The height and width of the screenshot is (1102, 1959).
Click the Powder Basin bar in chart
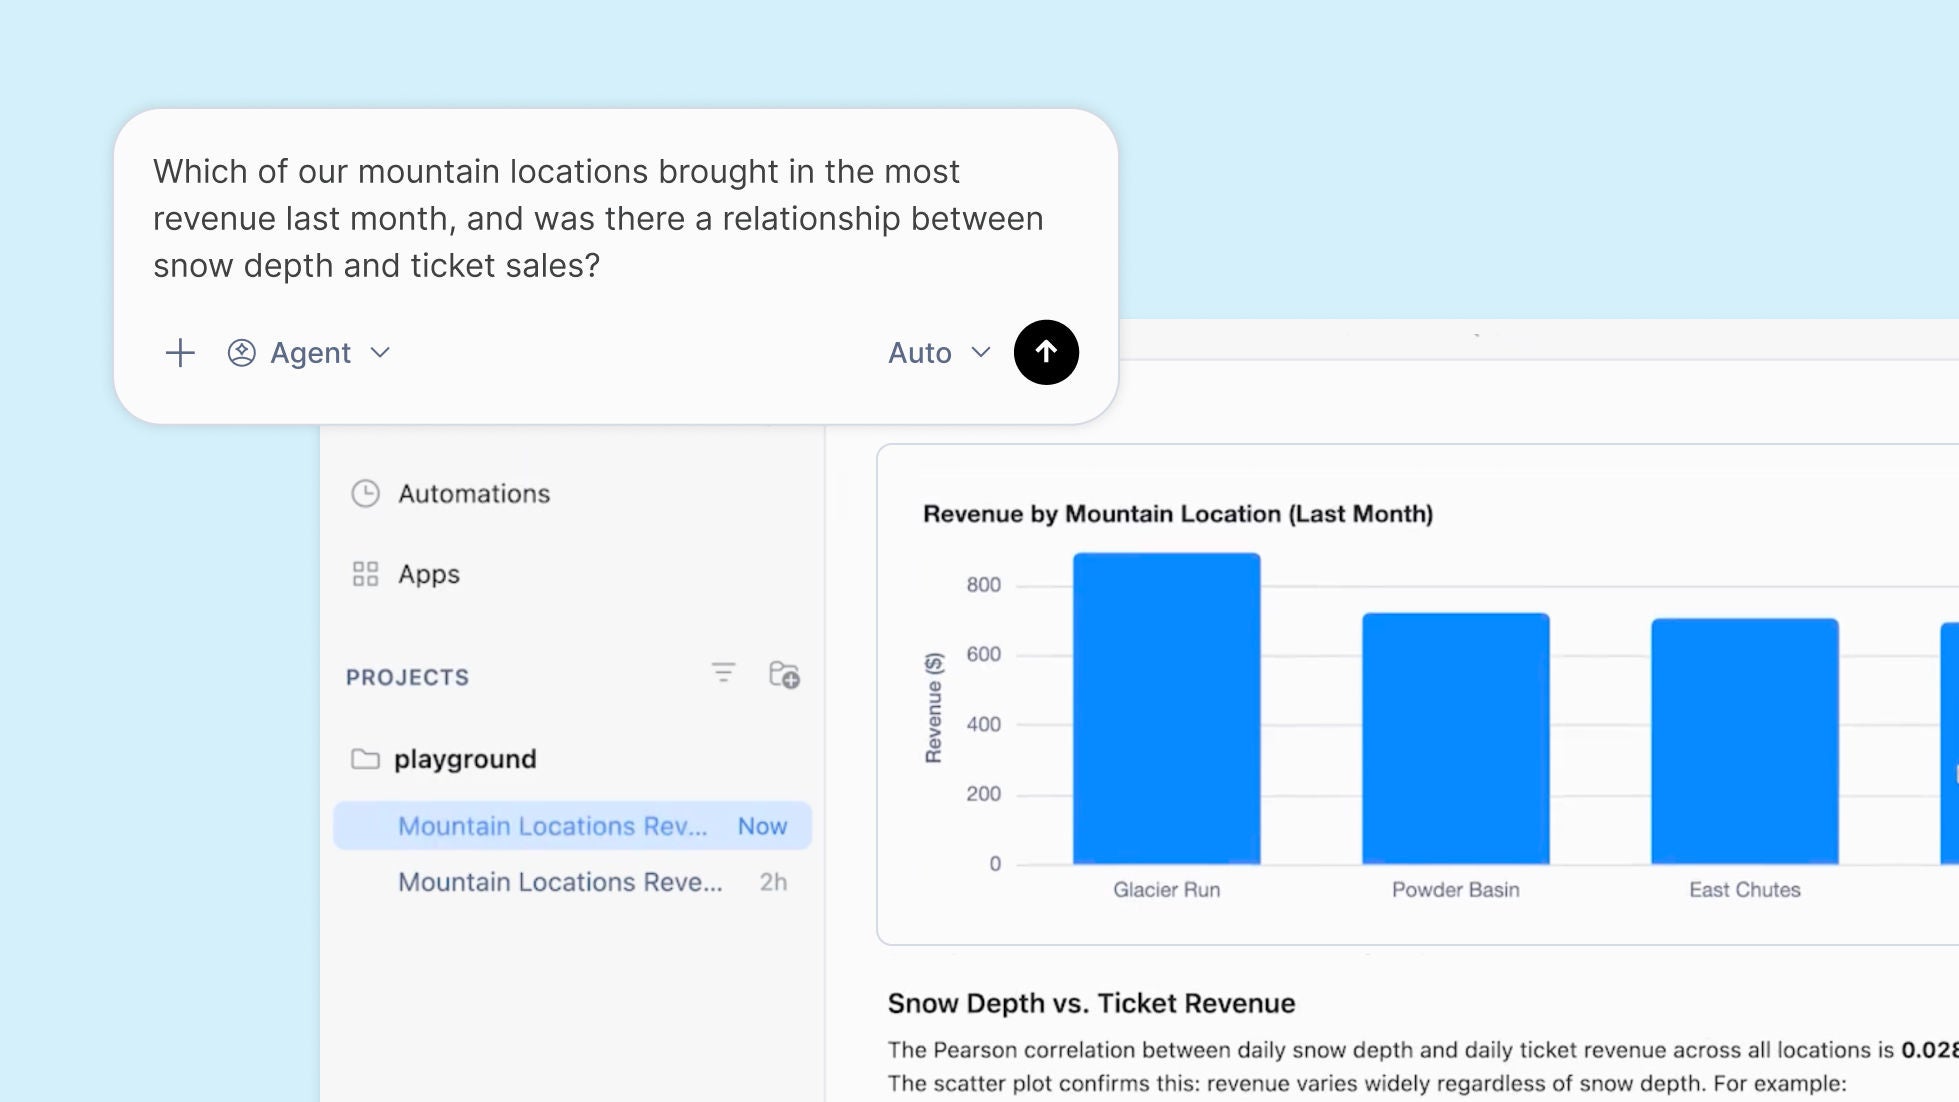pos(1456,738)
